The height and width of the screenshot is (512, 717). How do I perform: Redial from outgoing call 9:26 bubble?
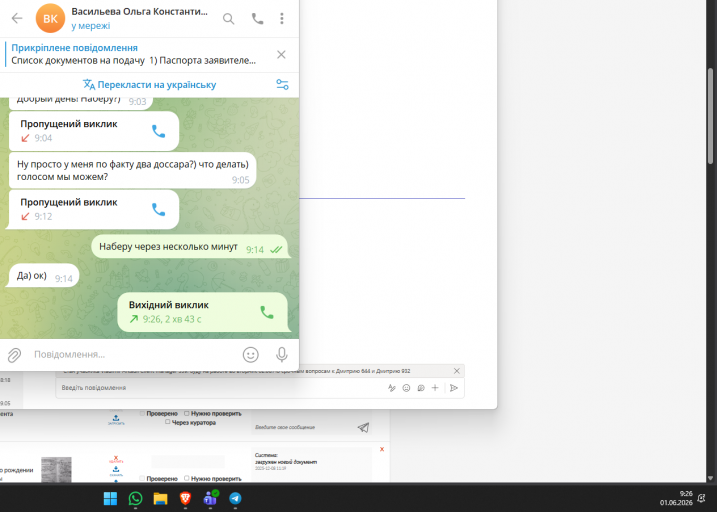(x=267, y=313)
